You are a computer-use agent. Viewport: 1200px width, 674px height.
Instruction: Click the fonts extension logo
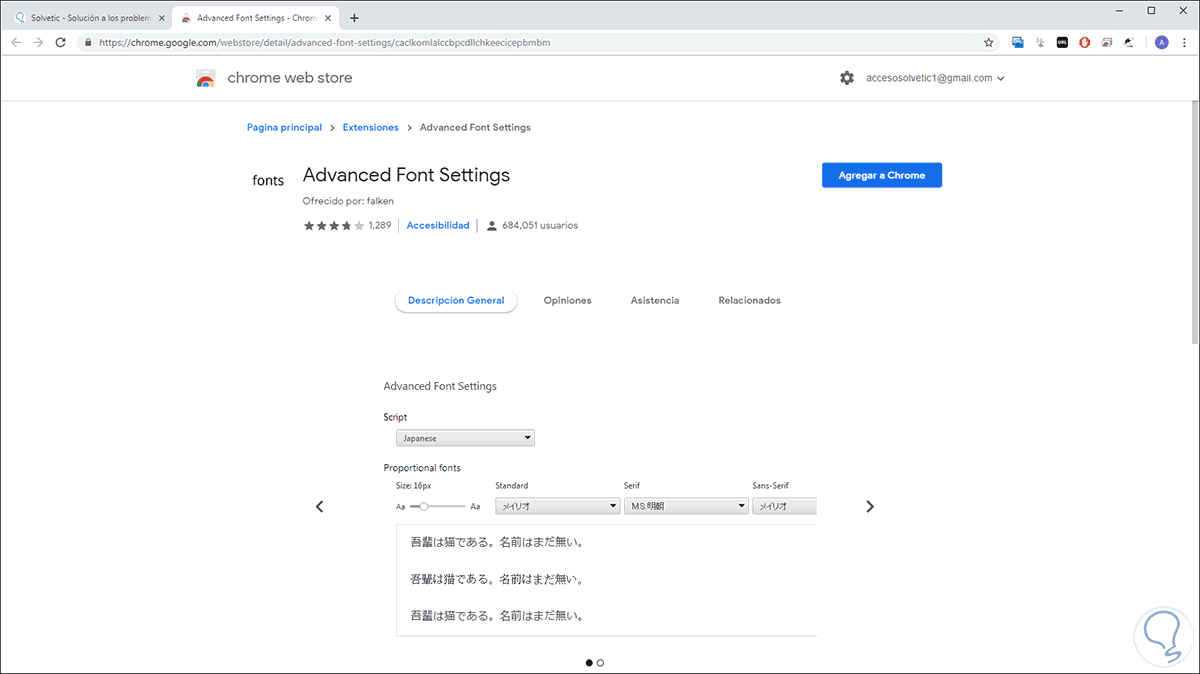pos(268,181)
